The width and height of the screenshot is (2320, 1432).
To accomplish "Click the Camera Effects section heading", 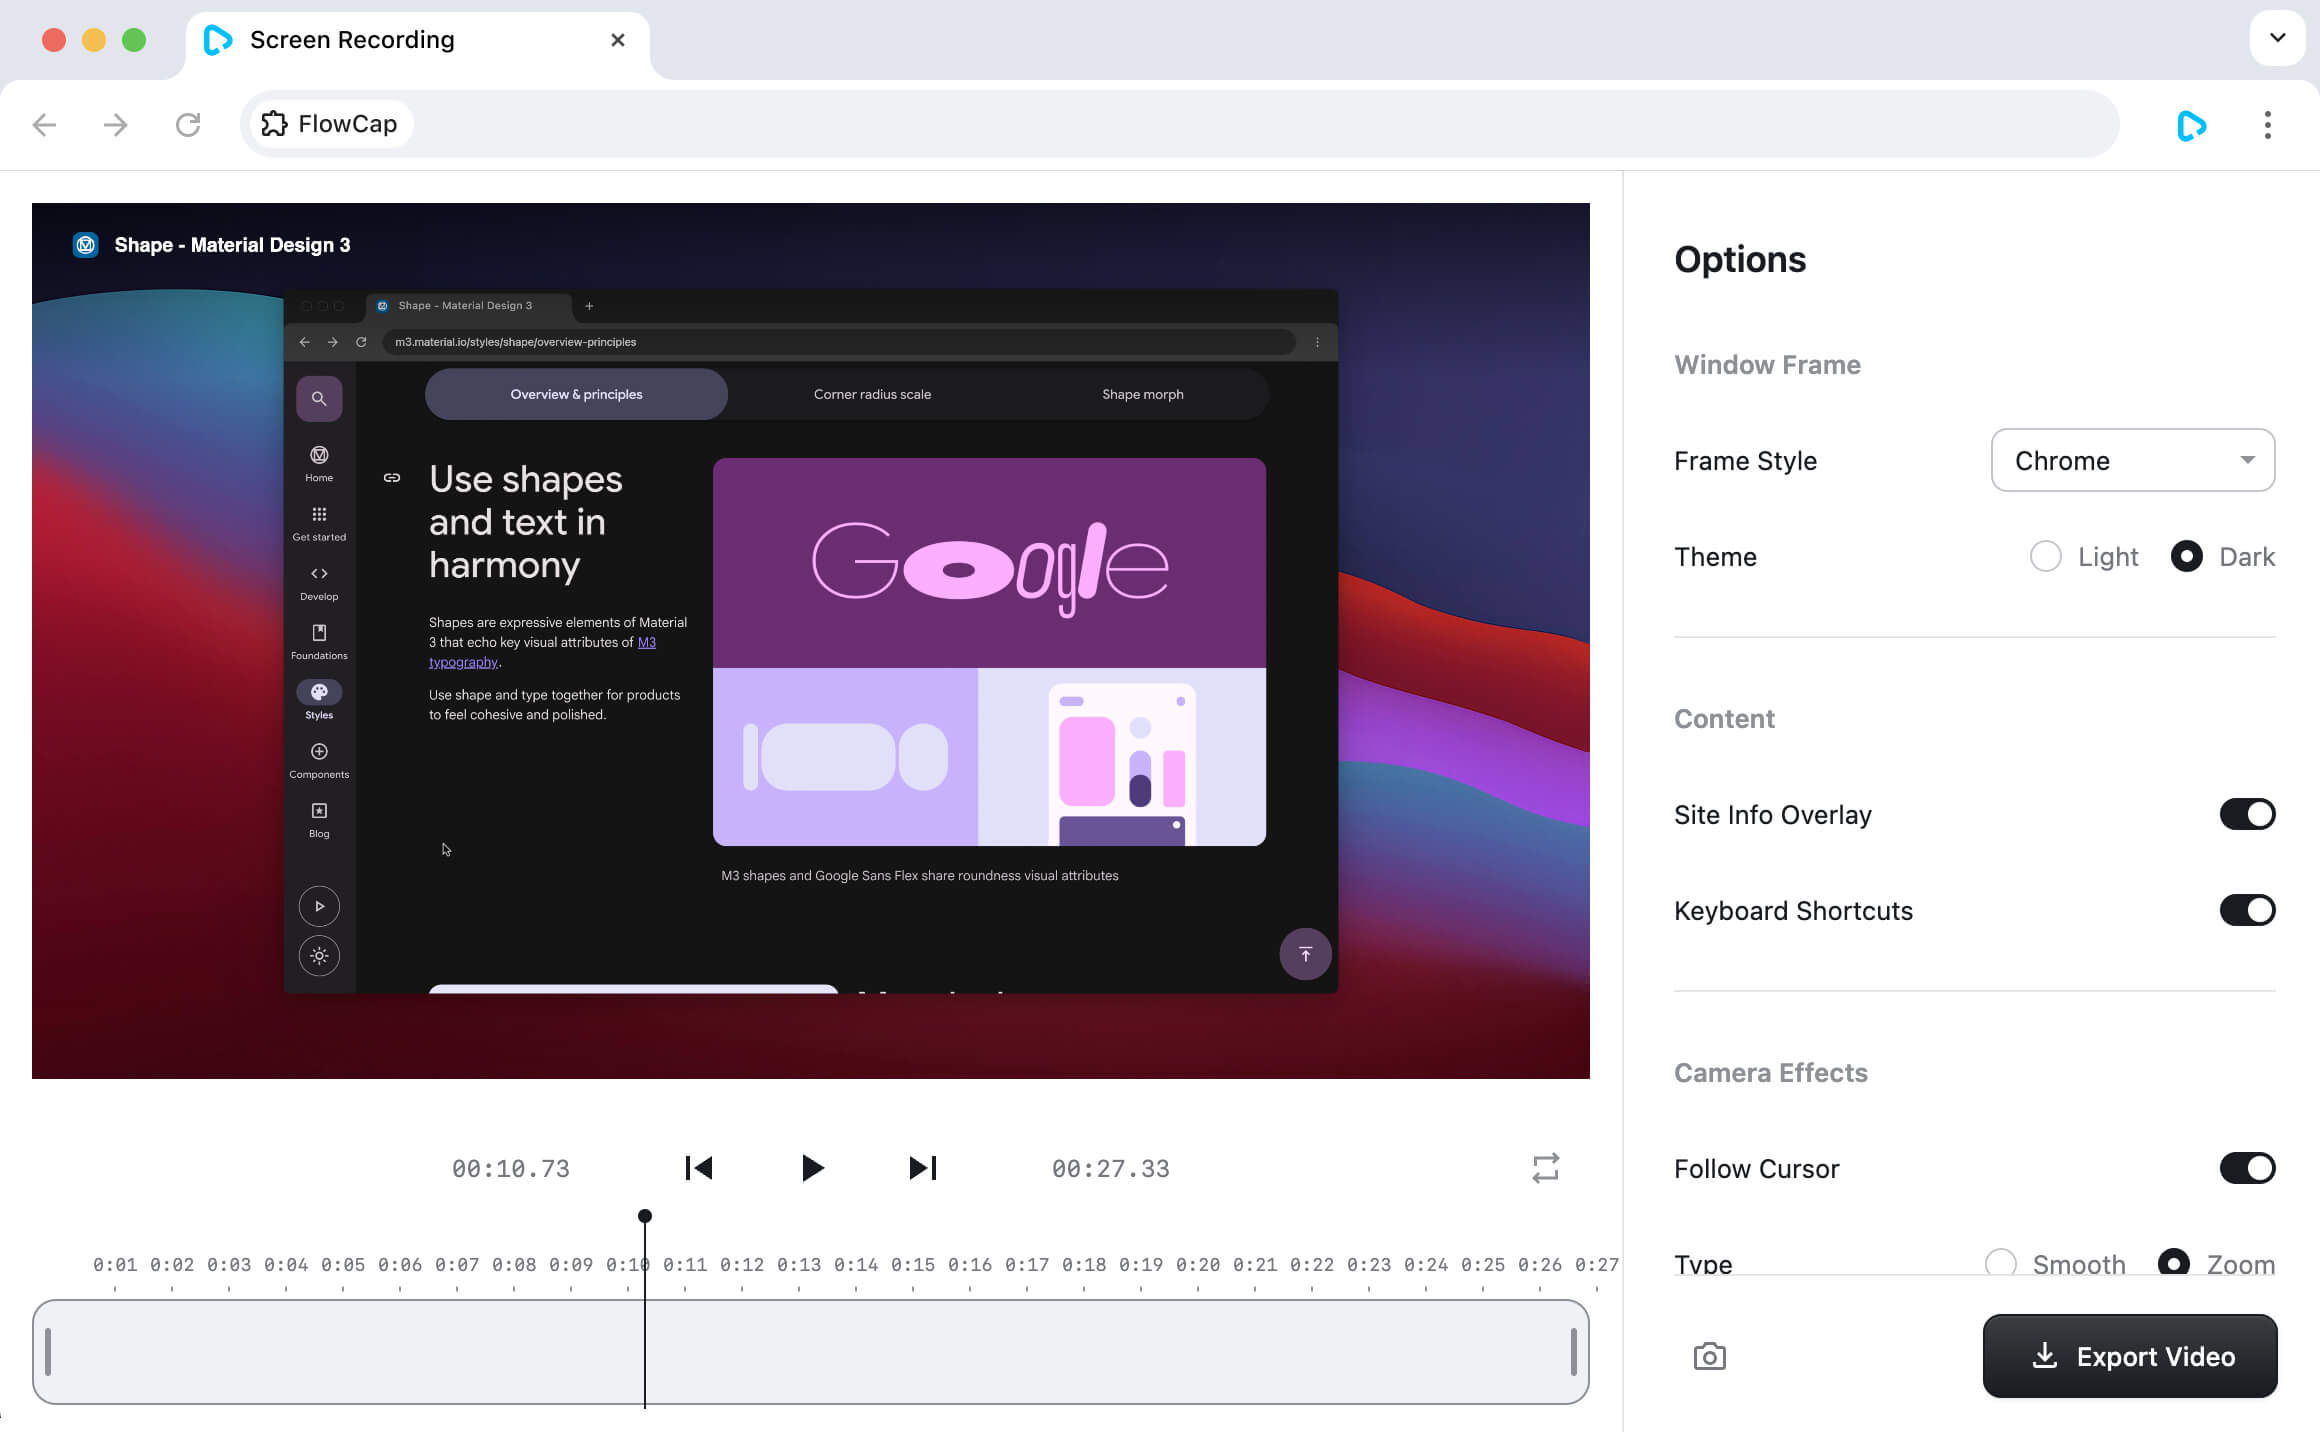I will pyautogui.click(x=1770, y=1072).
